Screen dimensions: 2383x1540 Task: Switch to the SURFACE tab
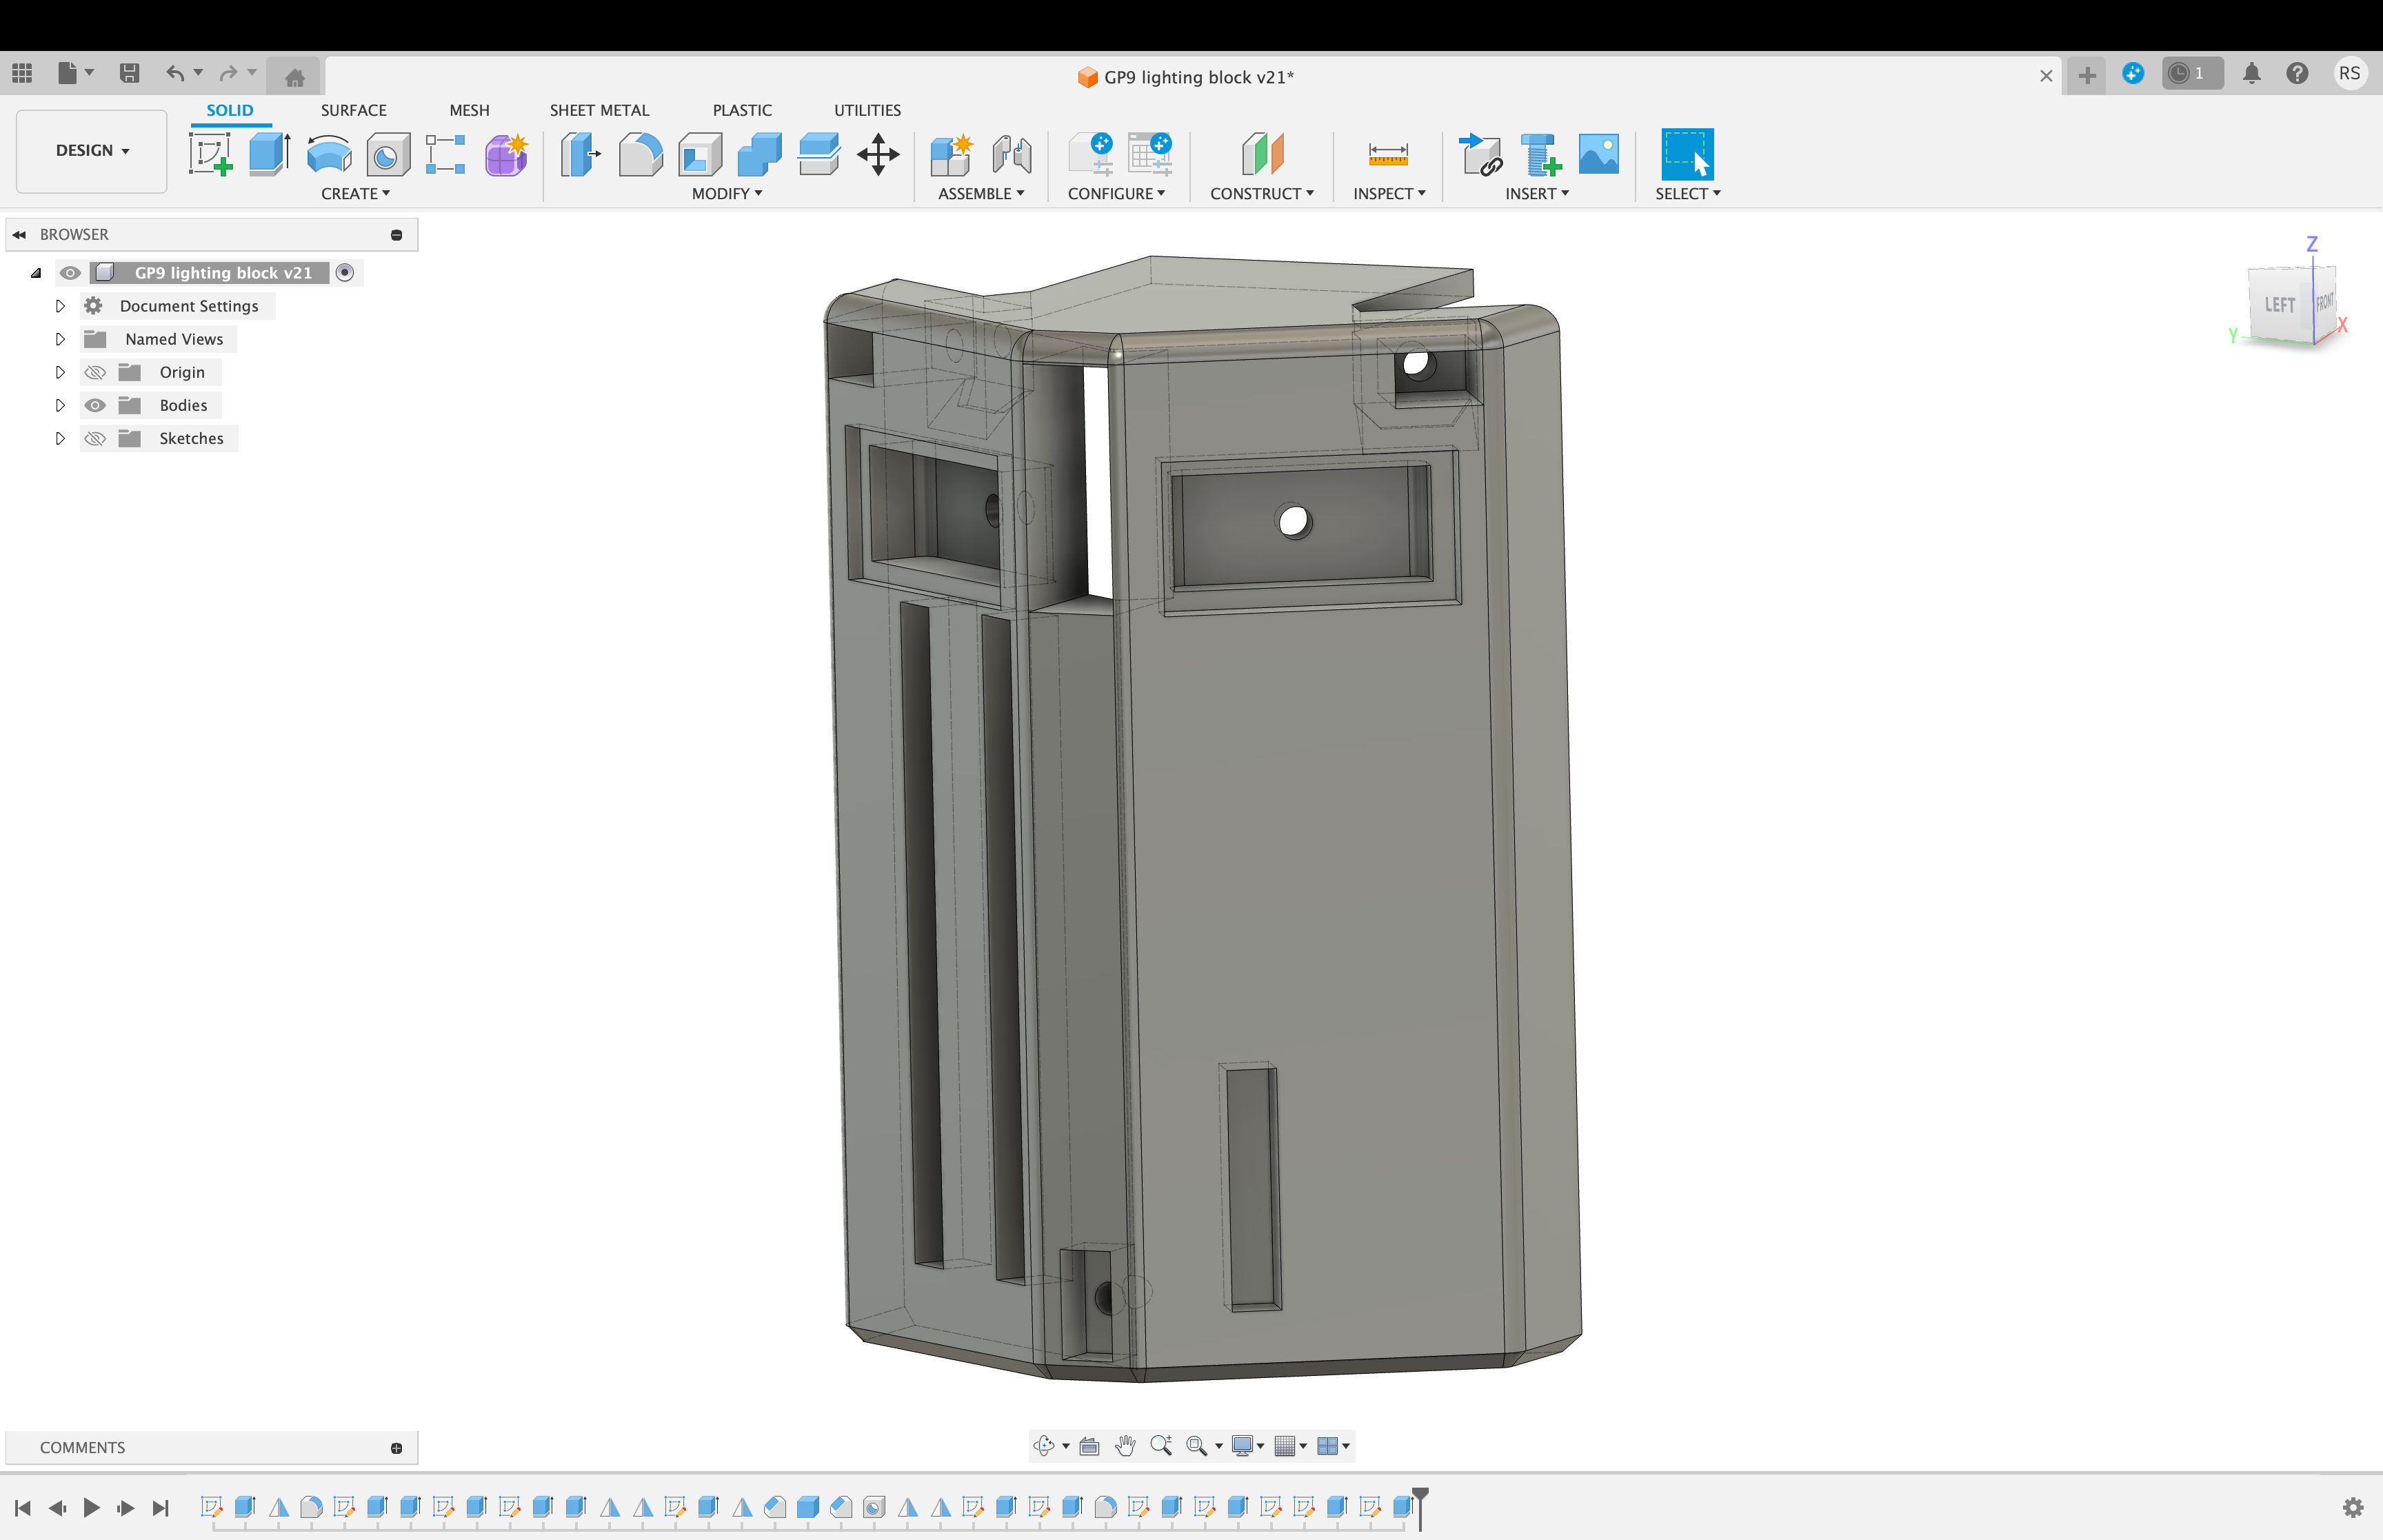point(353,110)
